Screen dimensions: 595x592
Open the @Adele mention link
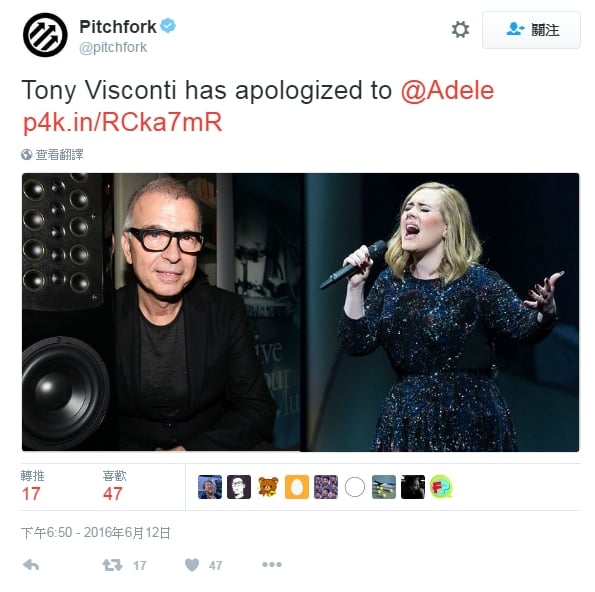(x=447, y=90)
